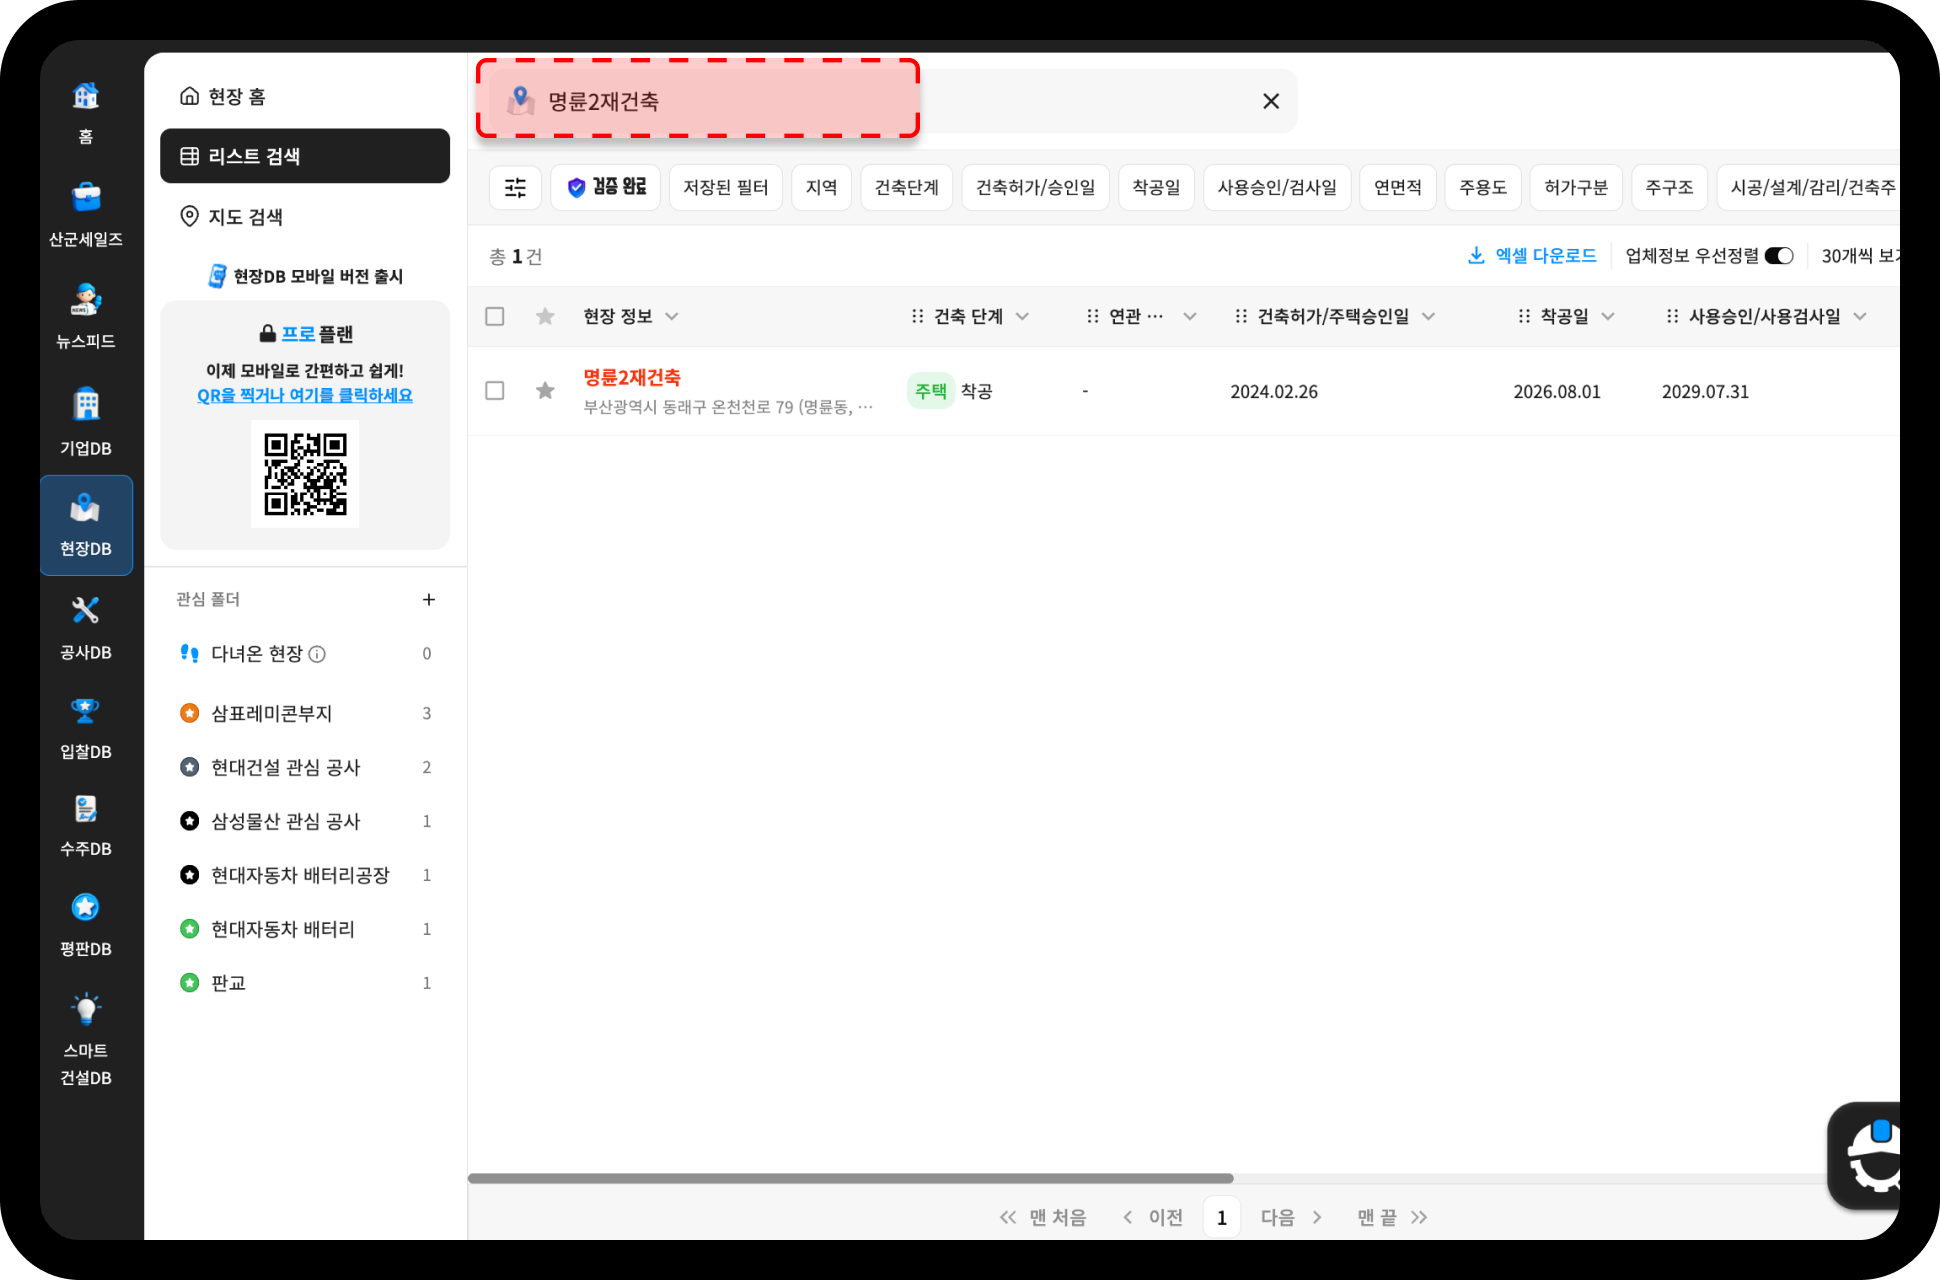This screenshot has height=1280, width=1940.
Task: Click the QR을 찍거나 여기를 클릭하세요 link
Action: tap(305, 395)
